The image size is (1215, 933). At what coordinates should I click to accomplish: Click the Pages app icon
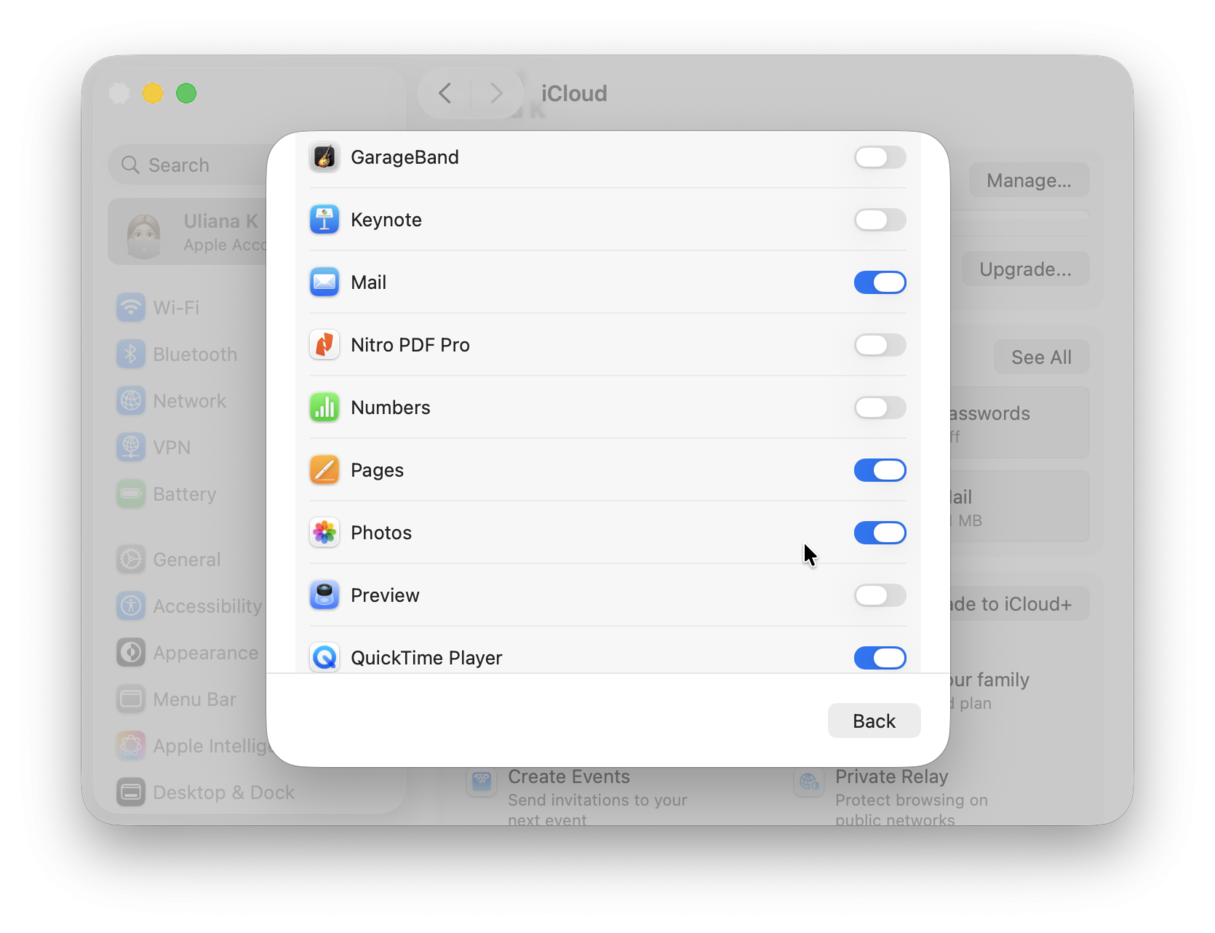point(324,470)
